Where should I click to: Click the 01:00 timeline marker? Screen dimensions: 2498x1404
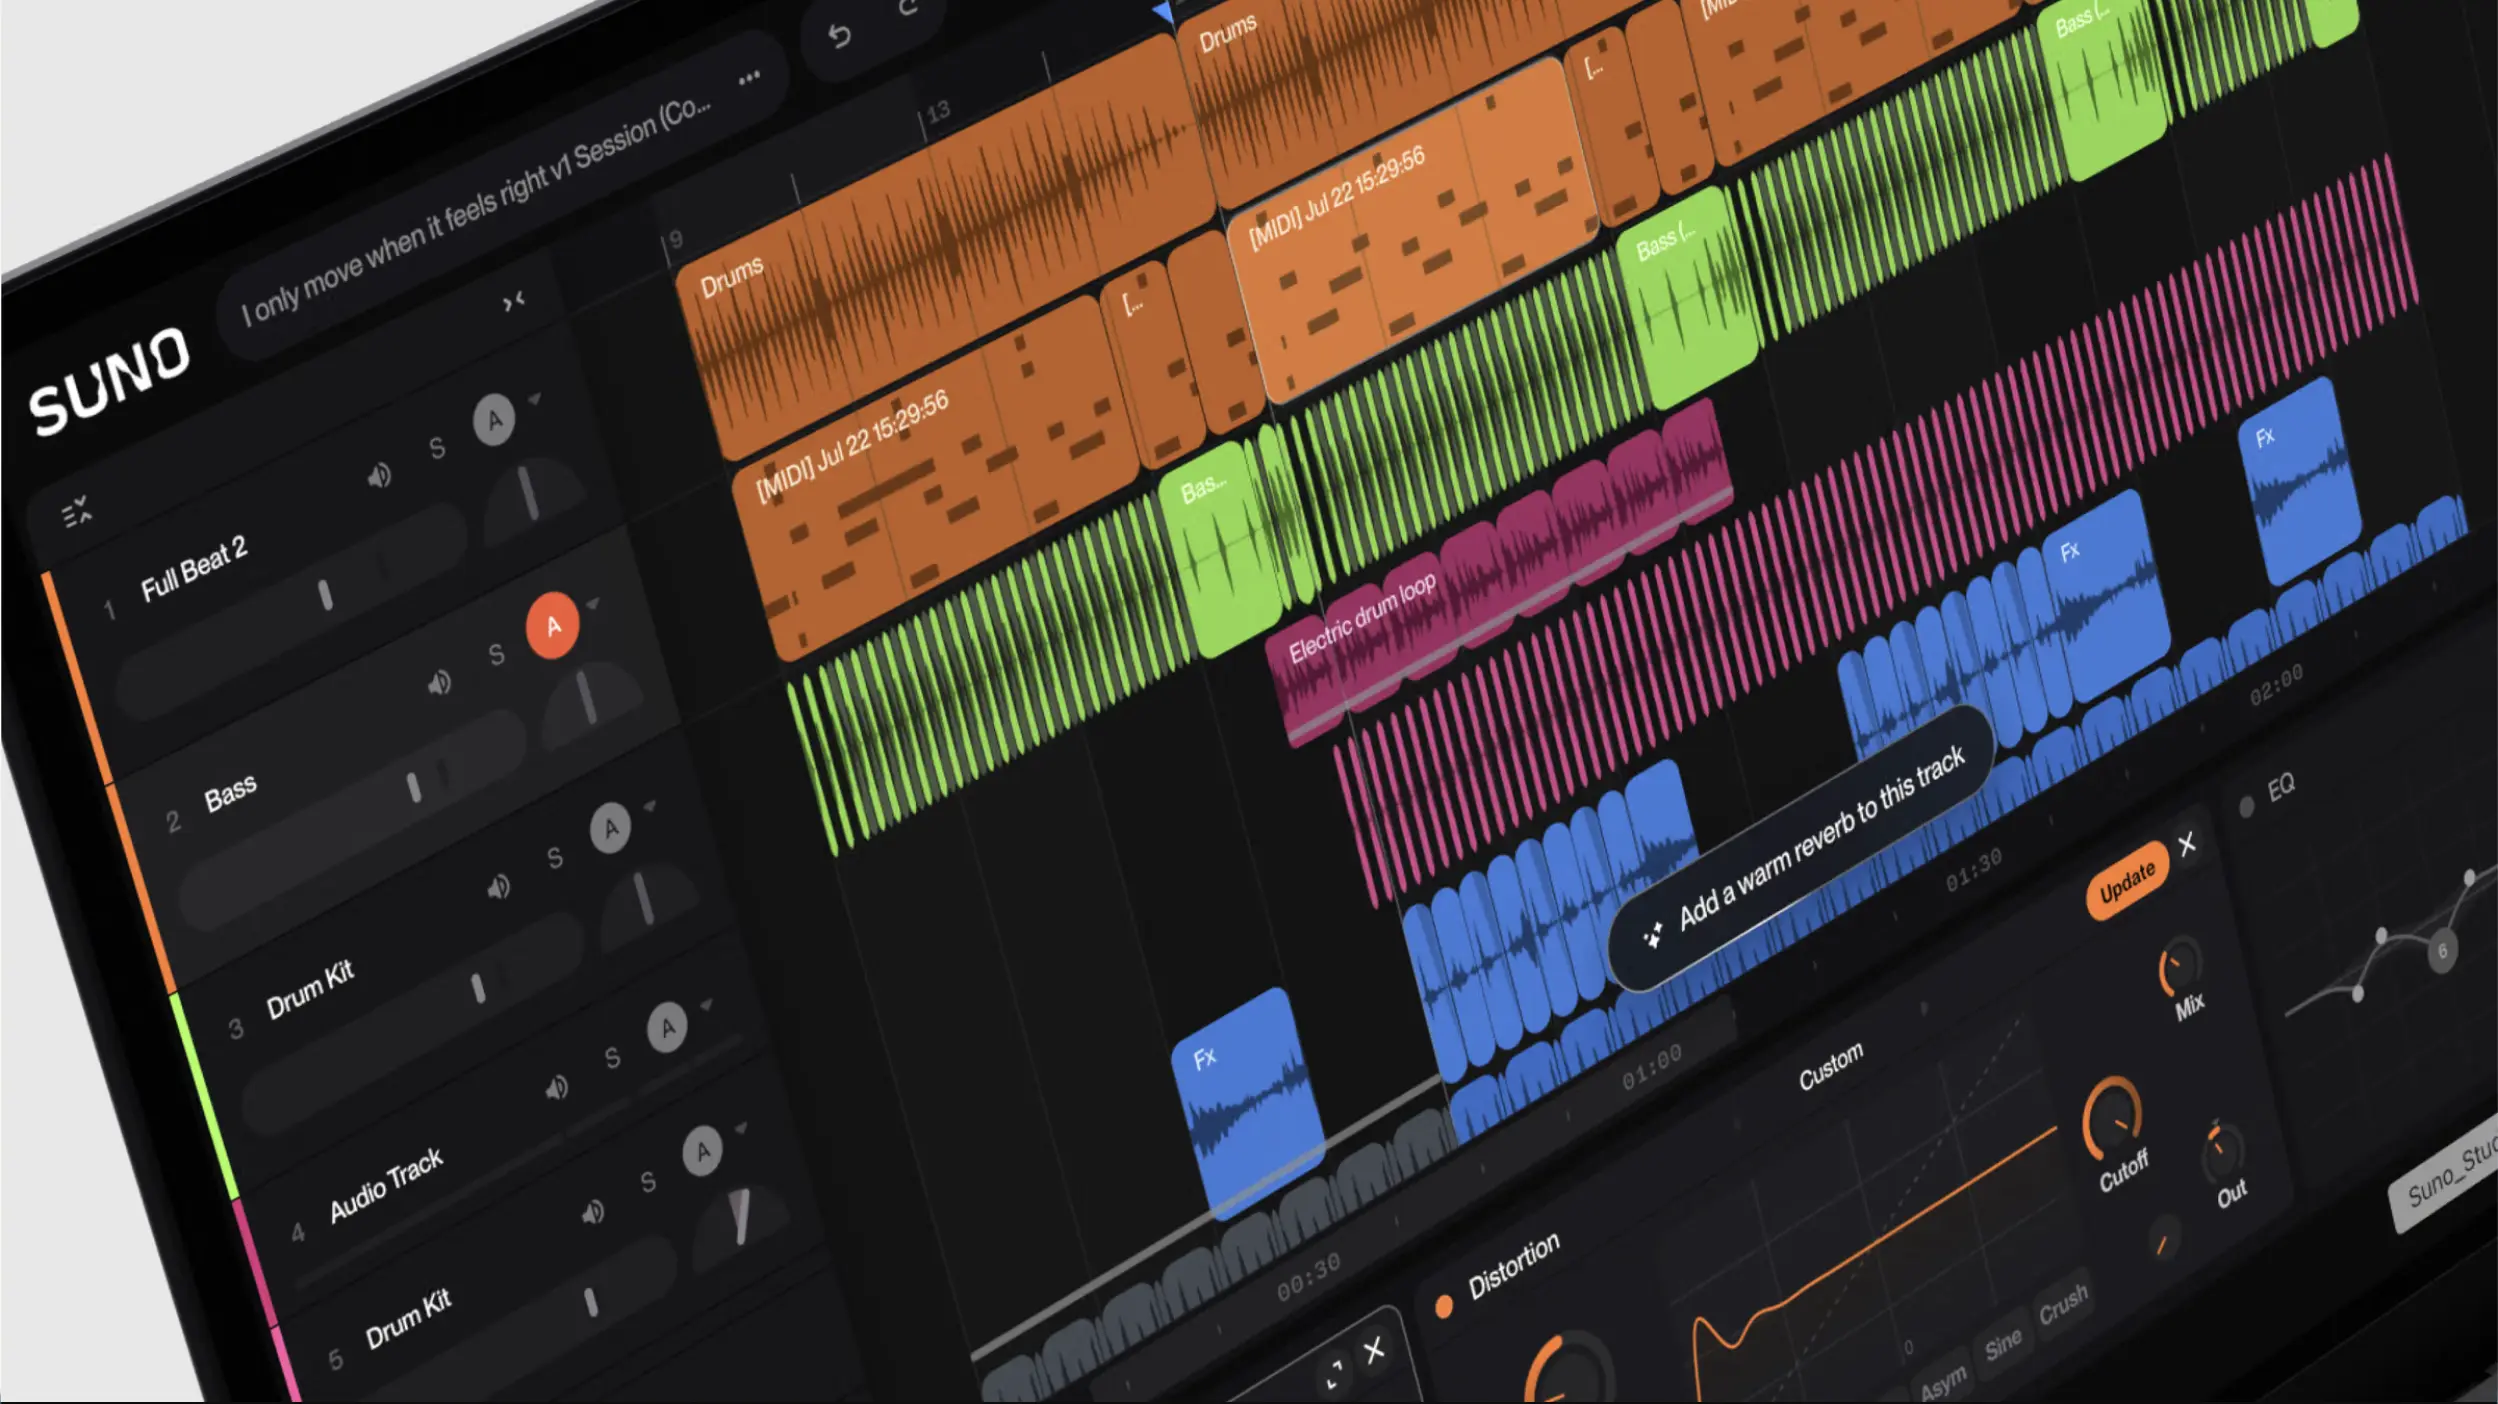point(1652,1067)
